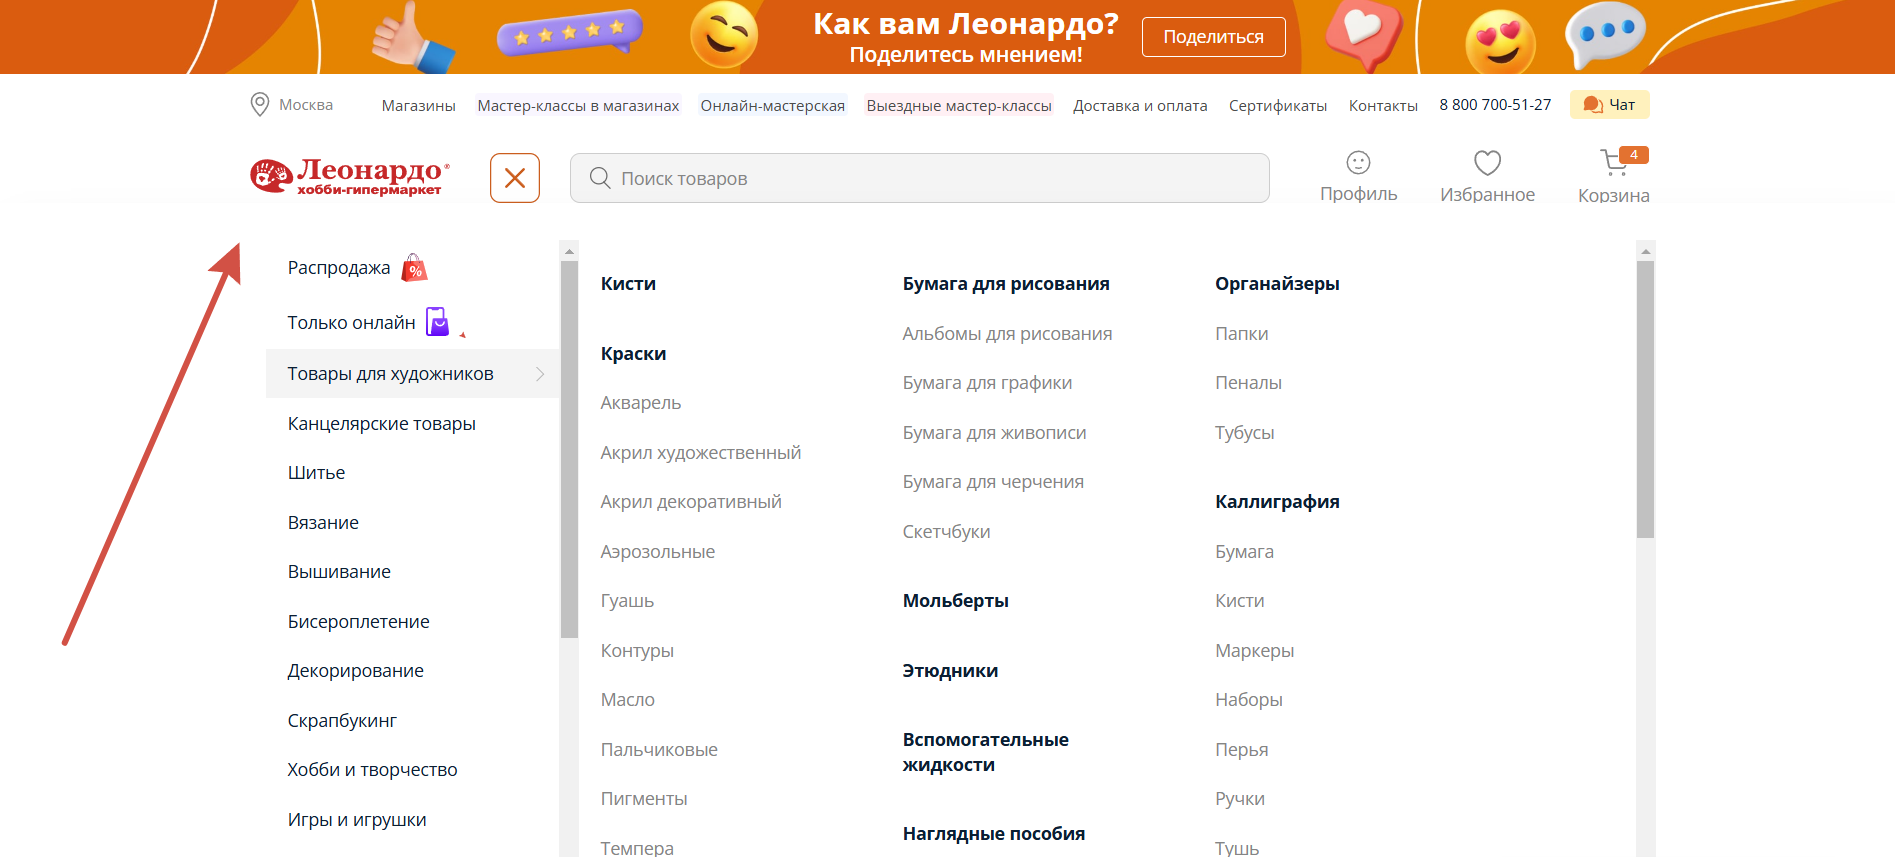Open the Скетчбуки link

(x=946, y=532)
